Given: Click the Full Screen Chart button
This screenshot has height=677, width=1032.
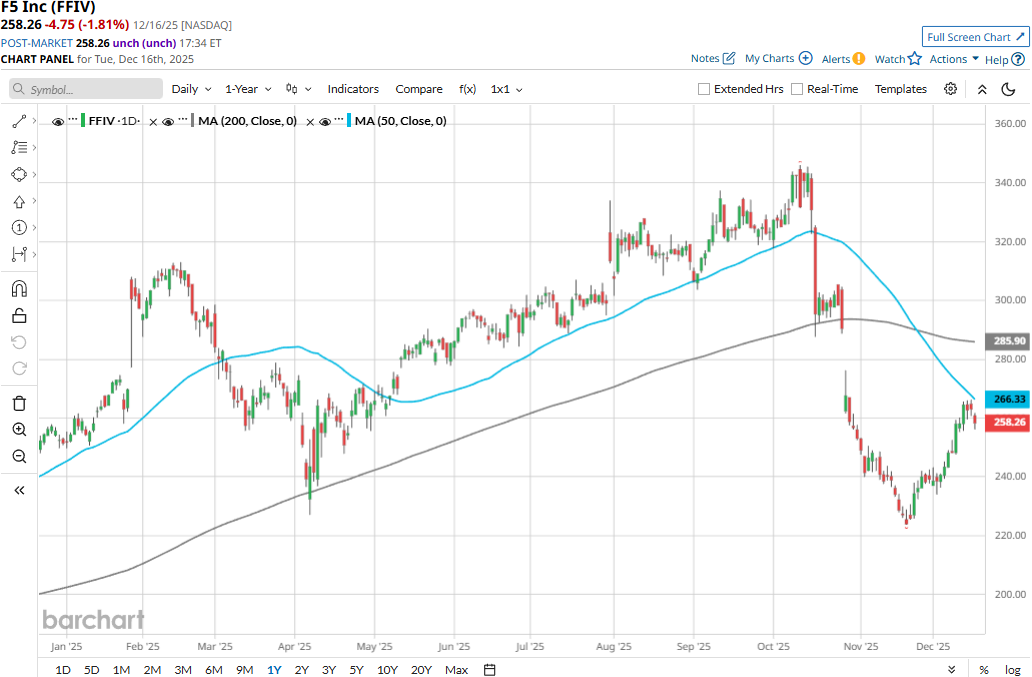Looking at the screenshot, I should point(974,37).
